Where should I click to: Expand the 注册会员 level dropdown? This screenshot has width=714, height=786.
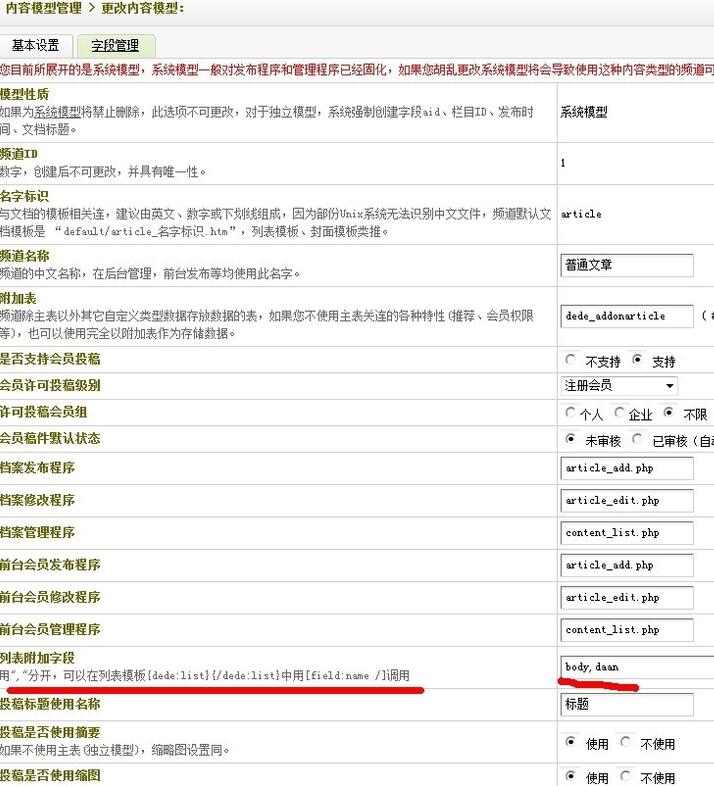click(x=619, y=385)
